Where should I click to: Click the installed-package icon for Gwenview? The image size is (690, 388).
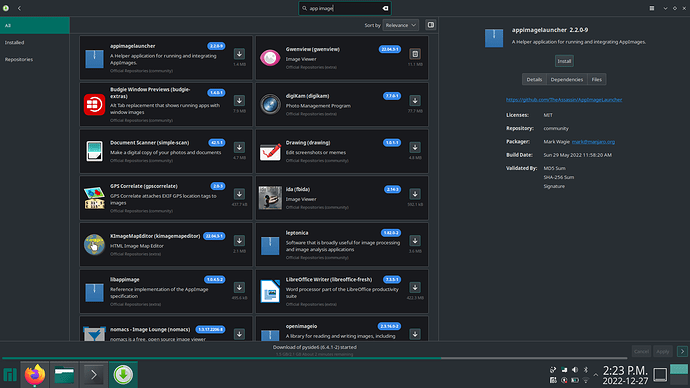point(415,54)
